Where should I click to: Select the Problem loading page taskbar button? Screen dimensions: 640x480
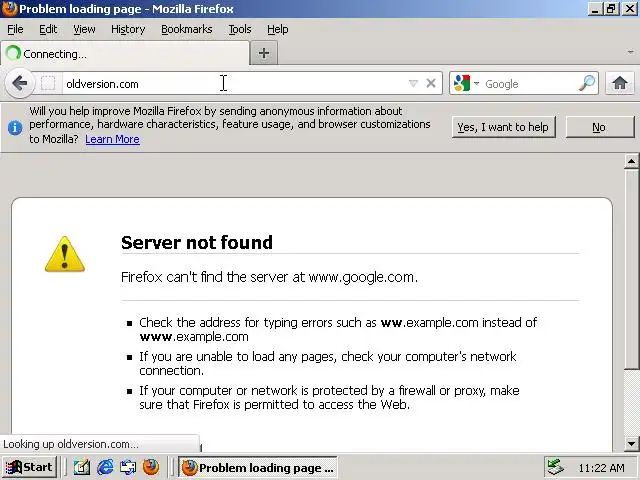pyautogui.click(x=258, y=467)
